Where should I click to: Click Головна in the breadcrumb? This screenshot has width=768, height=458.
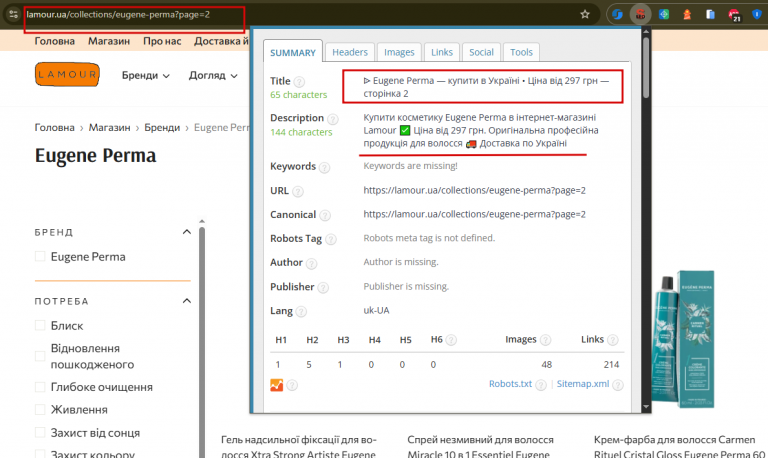54,127
